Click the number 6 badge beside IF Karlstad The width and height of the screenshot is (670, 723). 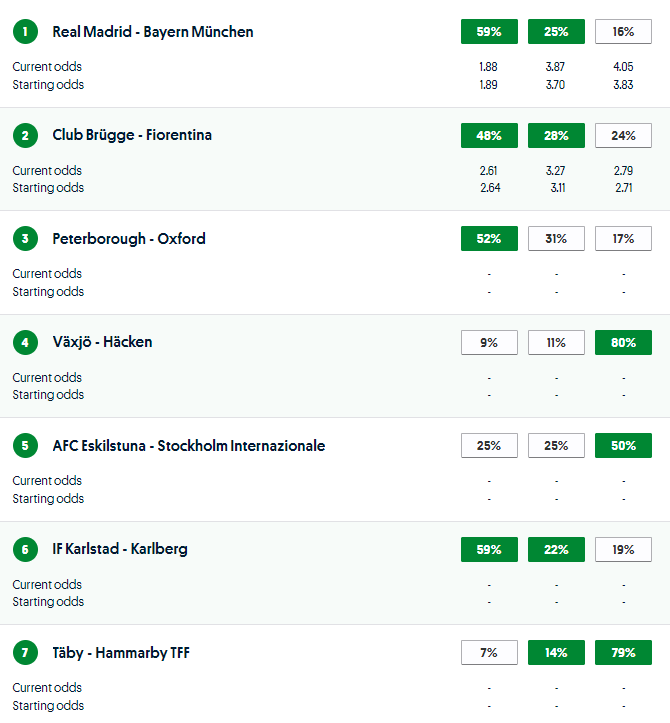(x=24, y=549)
